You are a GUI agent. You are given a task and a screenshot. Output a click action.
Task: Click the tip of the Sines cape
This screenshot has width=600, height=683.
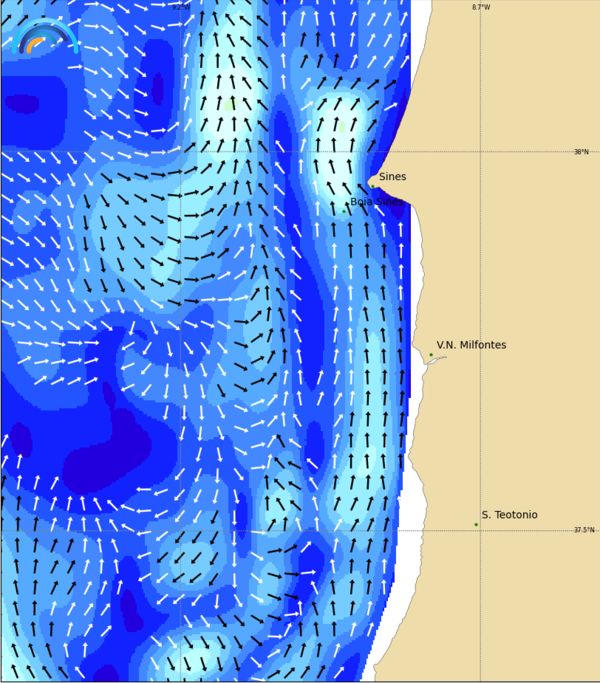pyautogui.click(x=369, y=183)
